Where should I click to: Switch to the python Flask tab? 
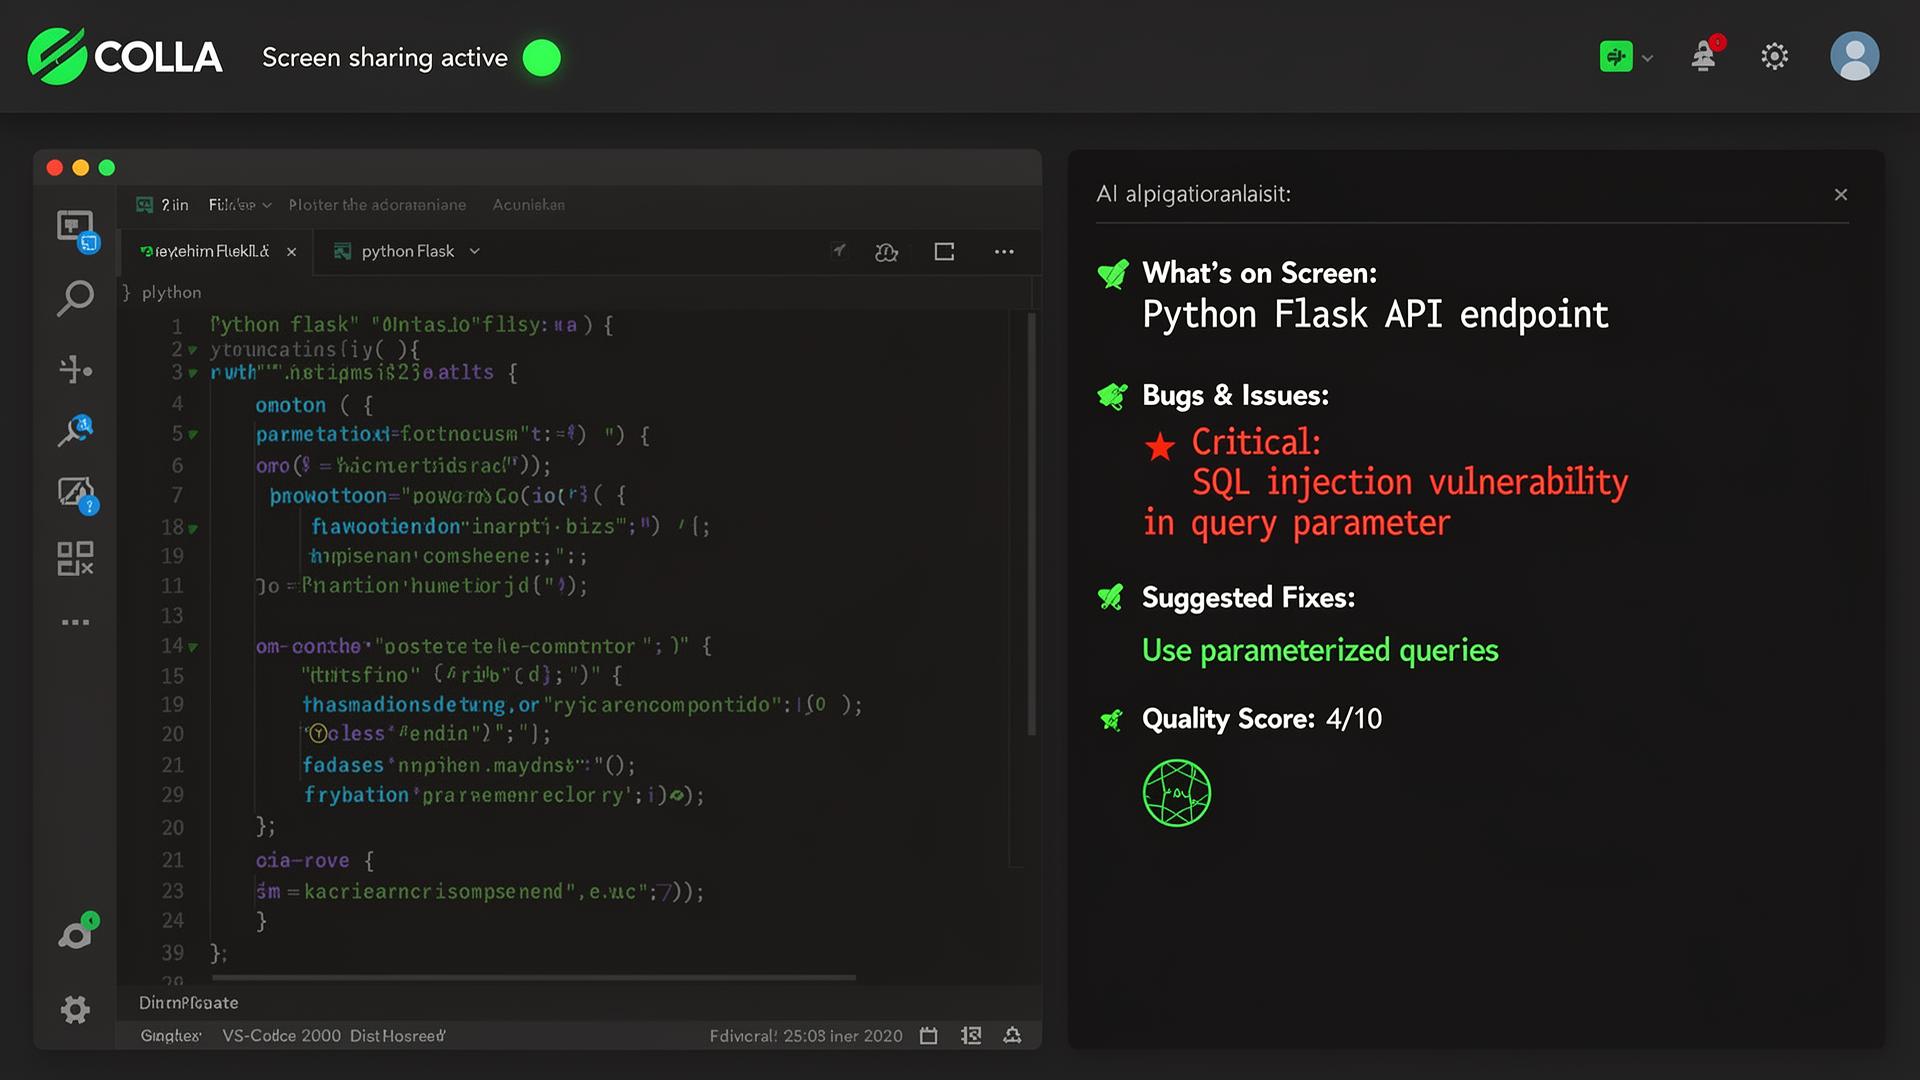point(407,252)
